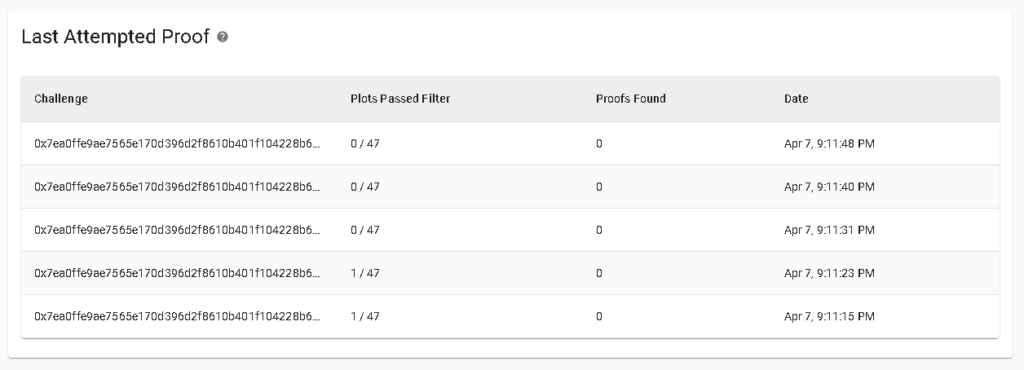Select challenge hash in the 9:11:15 PM row

point(178,316)
